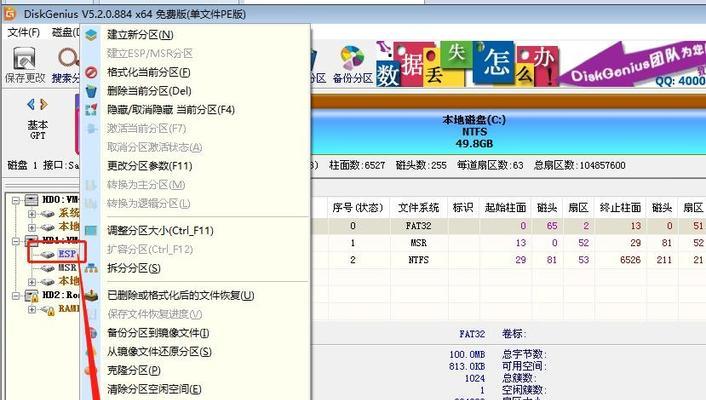Click the 保存更改 toolbar icon

pos(24,59)
